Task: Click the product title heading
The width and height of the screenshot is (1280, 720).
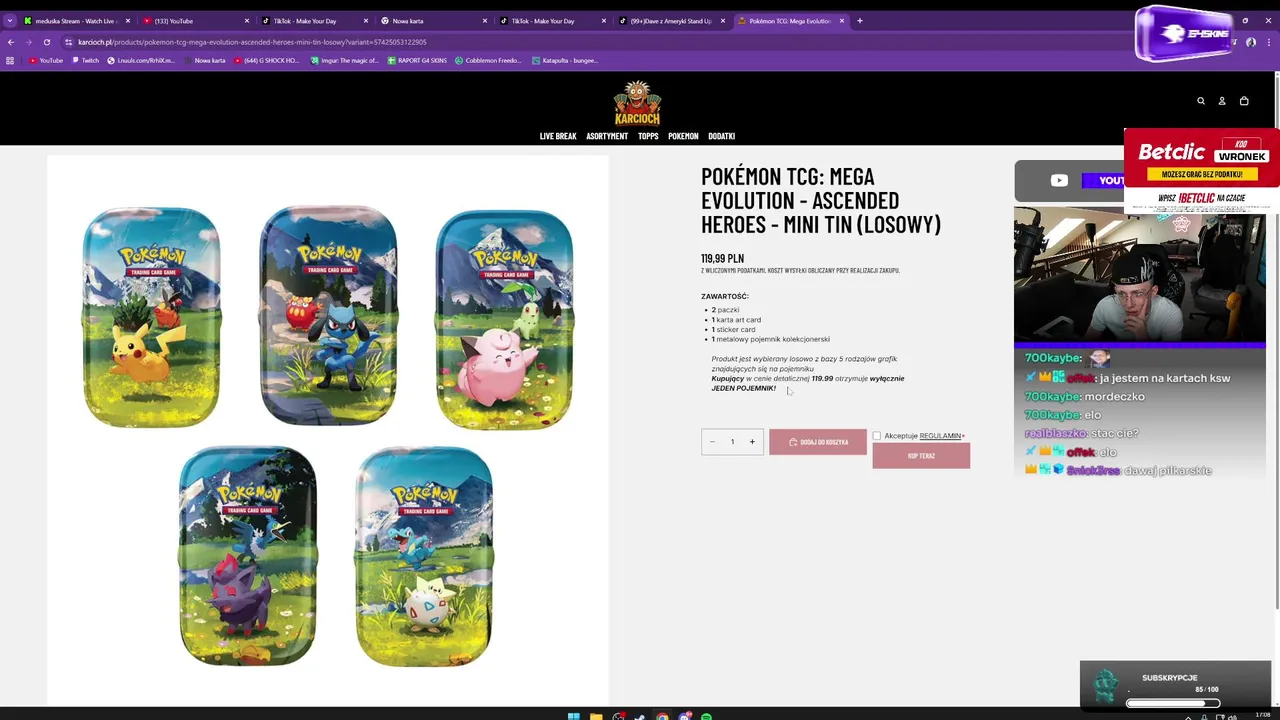Action: (821, 200)
